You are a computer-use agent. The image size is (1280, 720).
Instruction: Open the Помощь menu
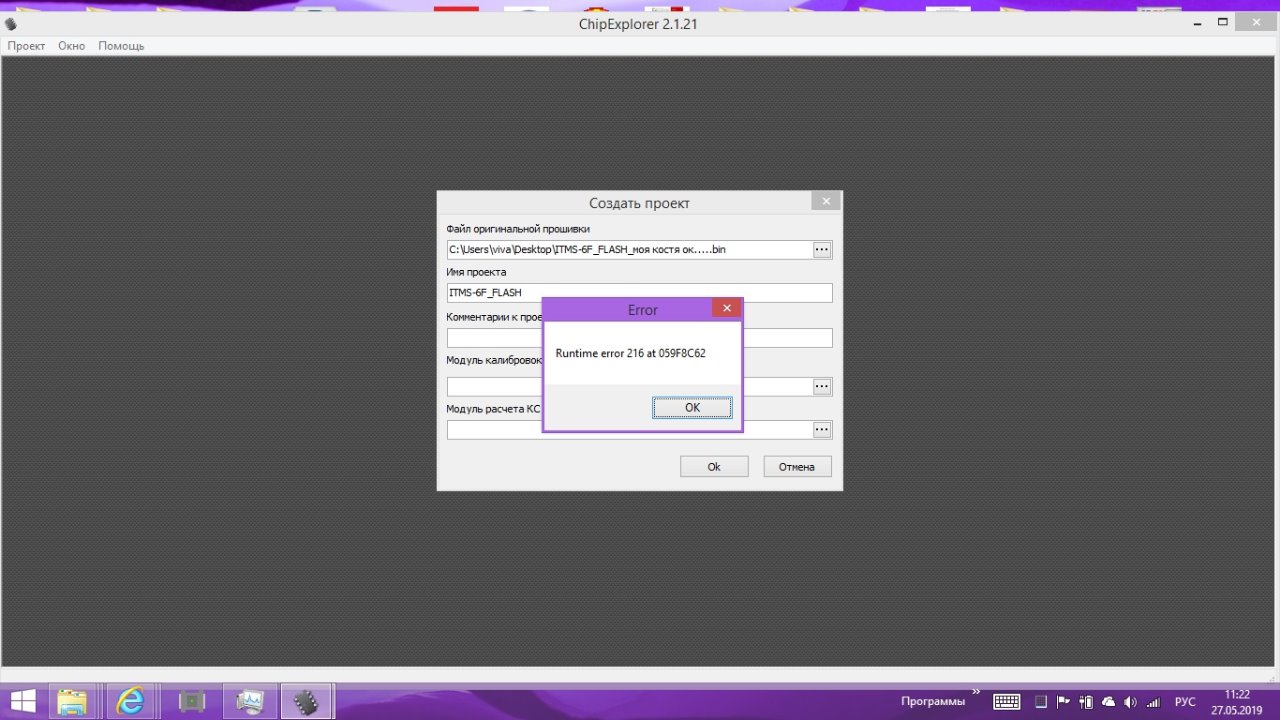121,46
